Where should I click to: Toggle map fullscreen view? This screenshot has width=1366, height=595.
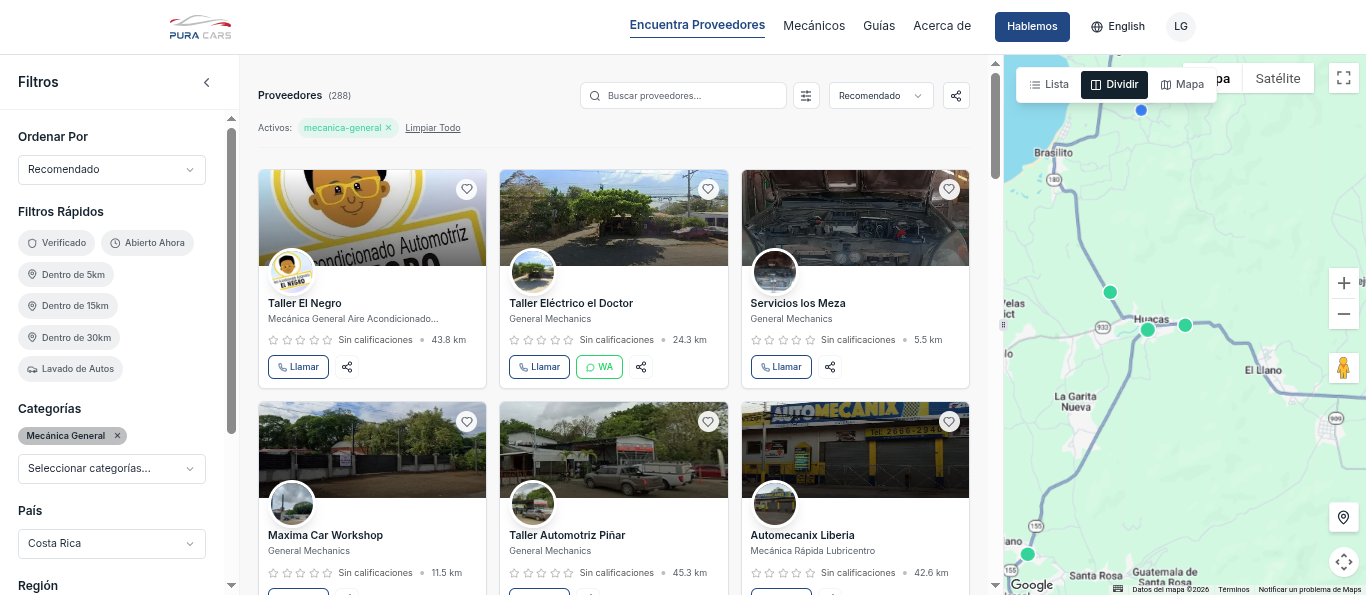(1344, 78)
